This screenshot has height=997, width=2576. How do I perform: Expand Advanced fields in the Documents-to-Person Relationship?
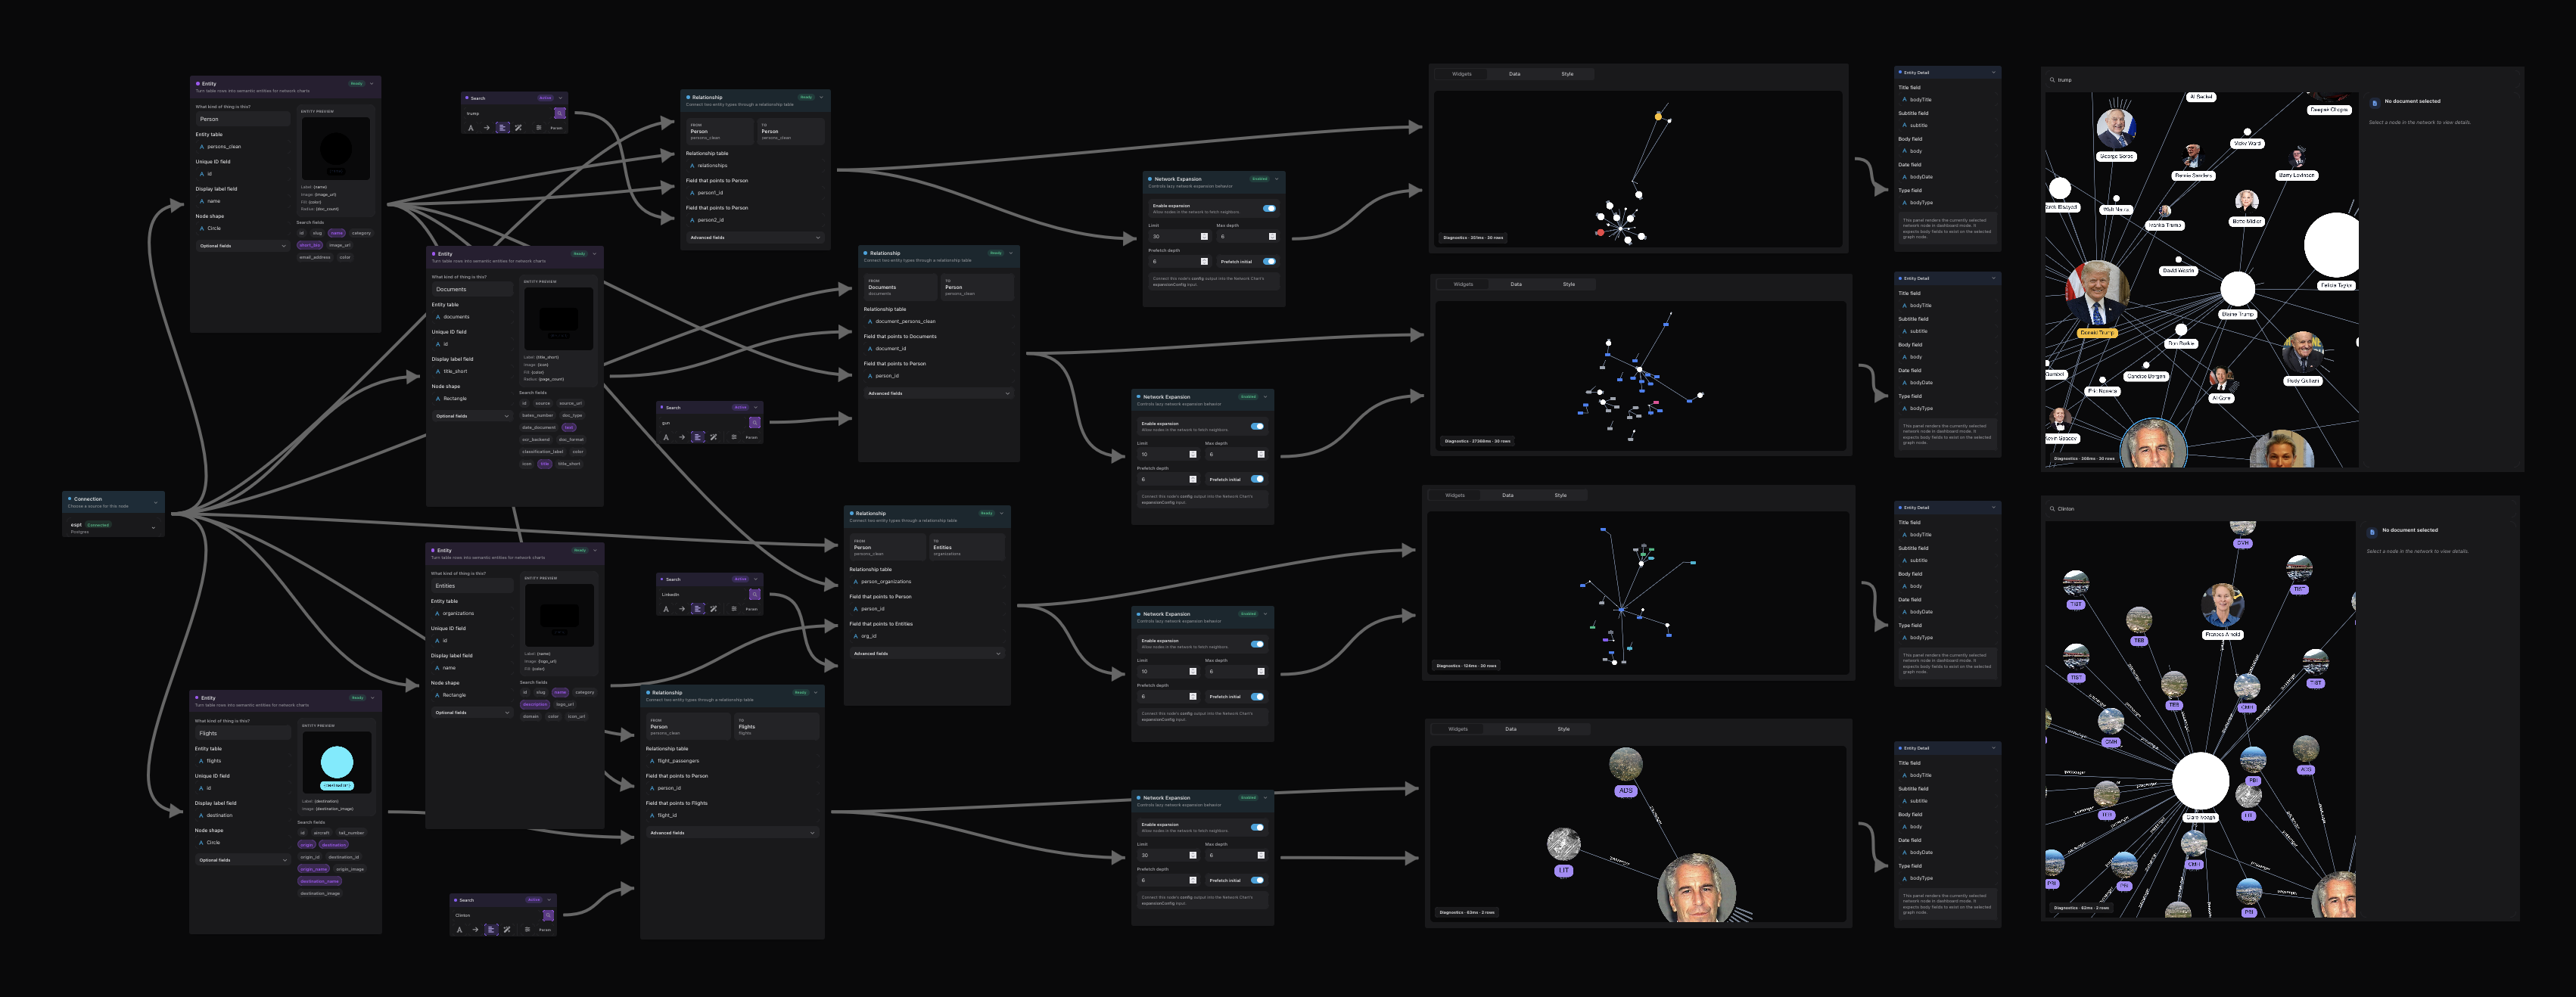(938, 394)
